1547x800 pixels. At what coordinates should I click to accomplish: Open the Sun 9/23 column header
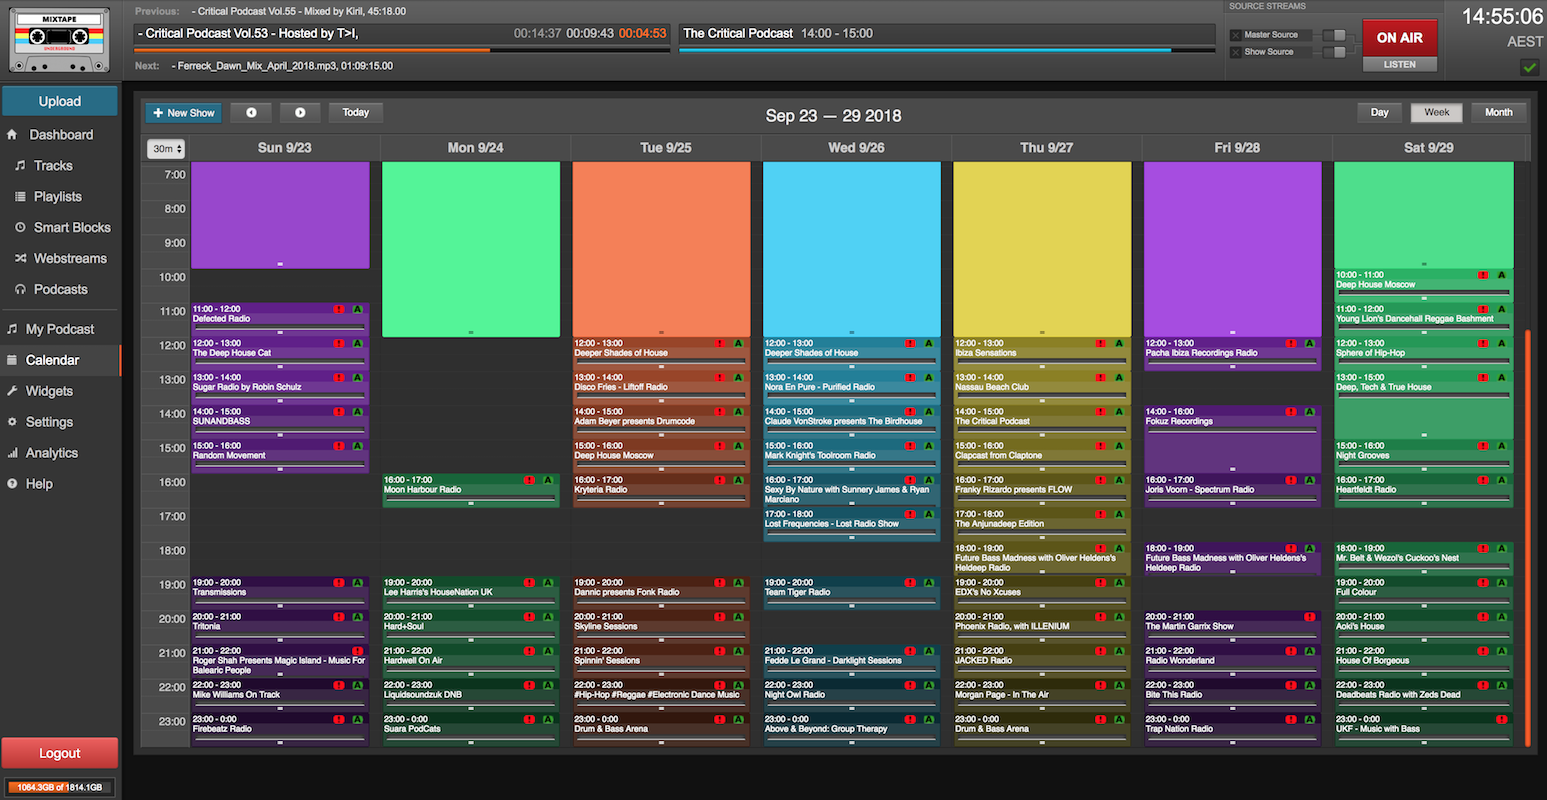tap(285, 148)
